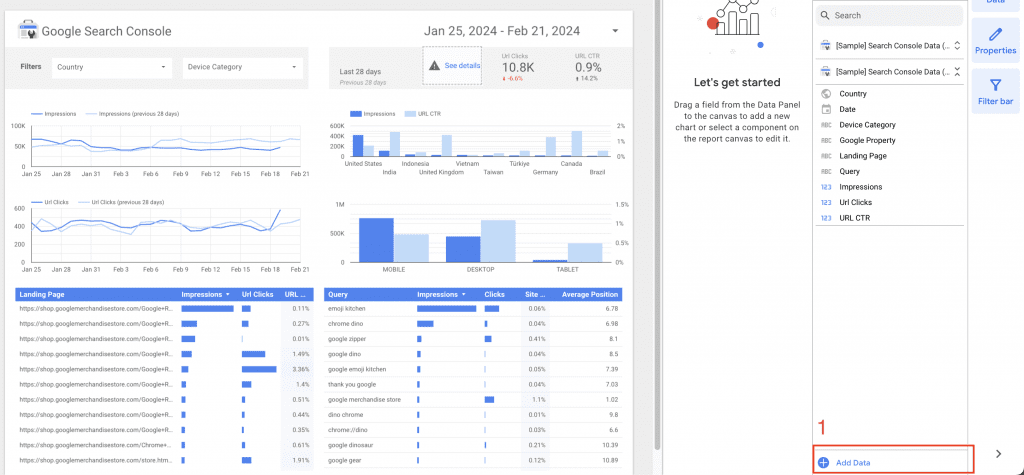1024x475 pixels.
Task: Click the 'emoji kitchen' query row
Action: 473,308
